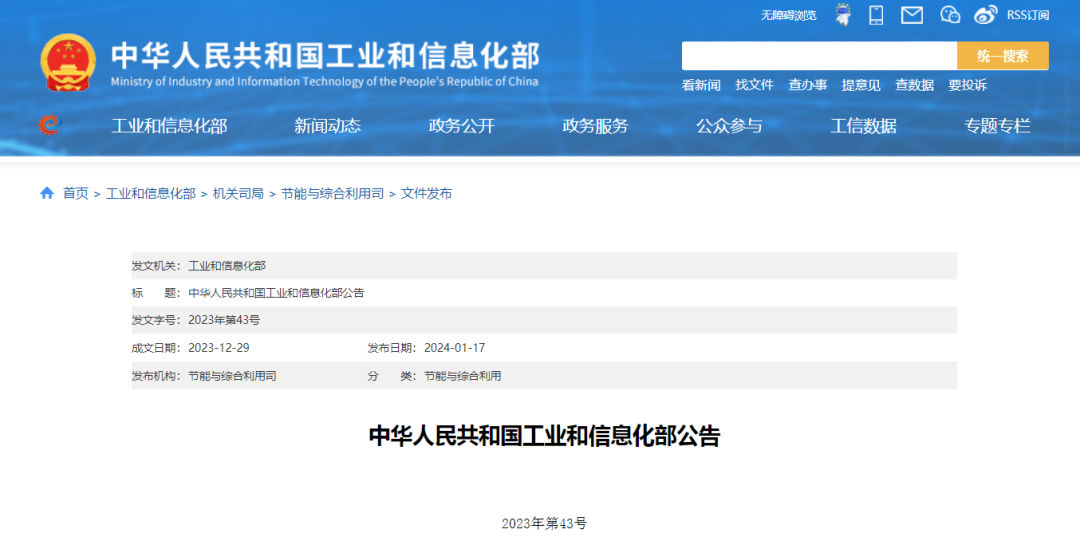This screenshot has width=1080, height=549.
Task: Open the 专题专栏 navigation menu
Action: click(x=997, y=125)
